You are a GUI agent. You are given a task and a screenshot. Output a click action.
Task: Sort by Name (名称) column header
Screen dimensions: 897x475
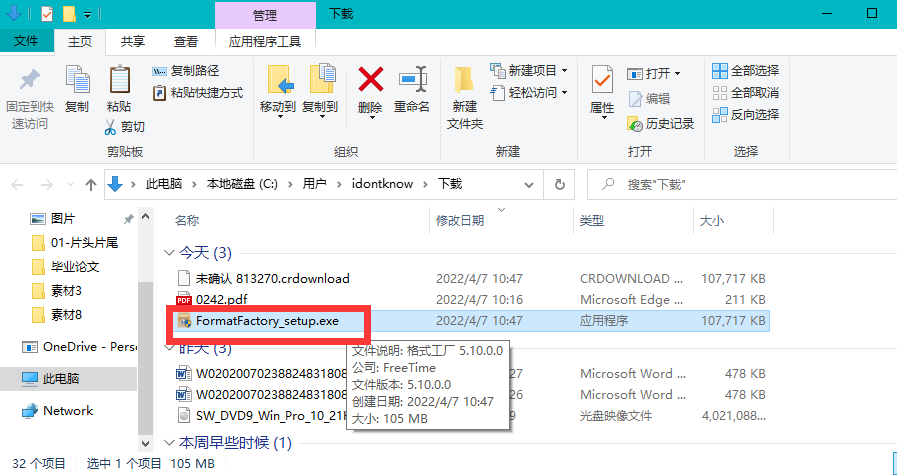click(x=186, y=220)
